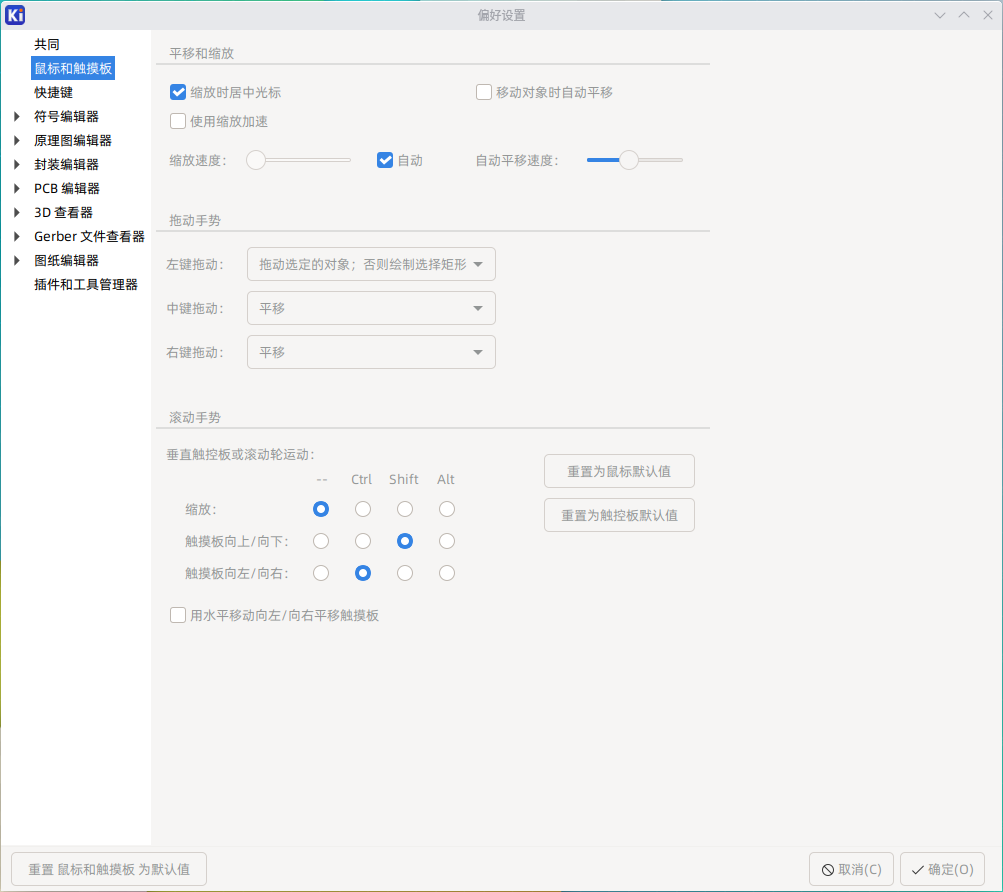Switch to the 快捷键 page

pos(52,92)
